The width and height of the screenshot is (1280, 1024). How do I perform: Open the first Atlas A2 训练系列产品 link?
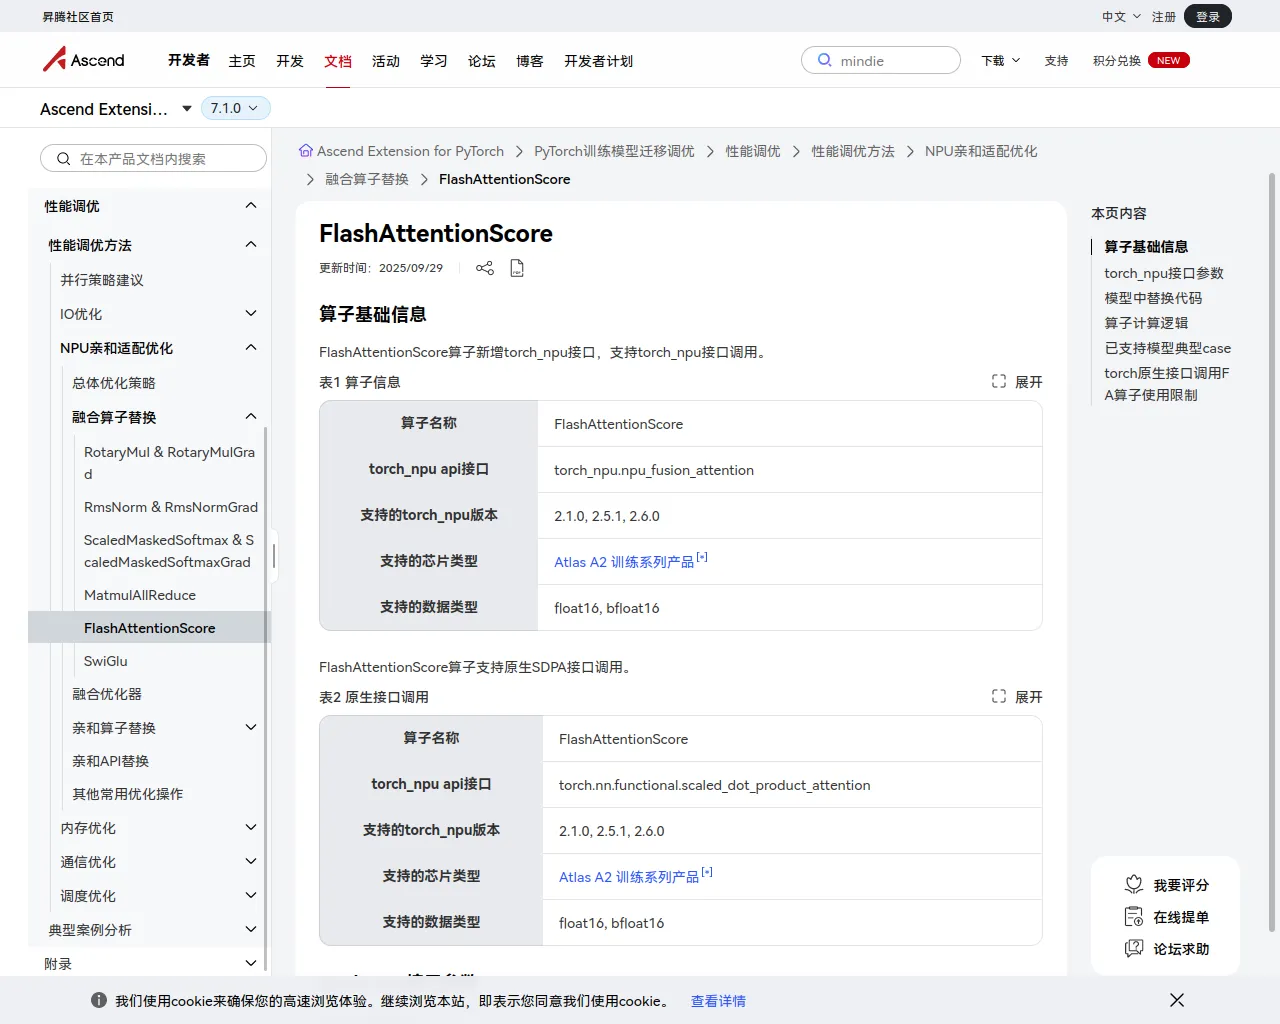[624, 562]
